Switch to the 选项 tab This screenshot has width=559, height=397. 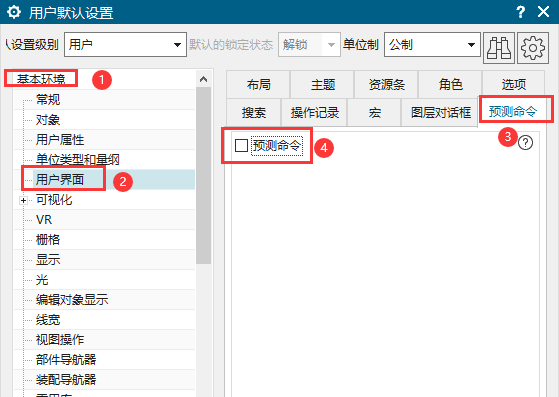[514, 84]
